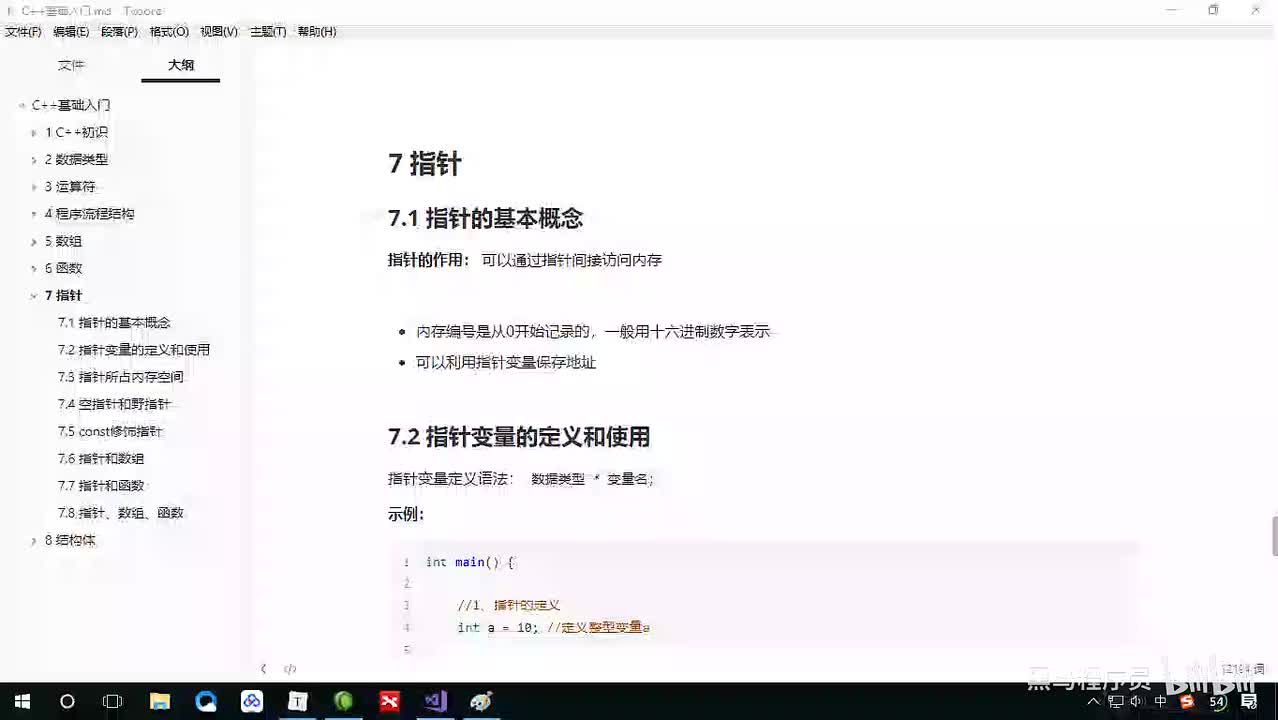This screenshot has width=1278, height=720.
Task: Switch to the 文件 sidebar tab
Action: pos(71,65)
